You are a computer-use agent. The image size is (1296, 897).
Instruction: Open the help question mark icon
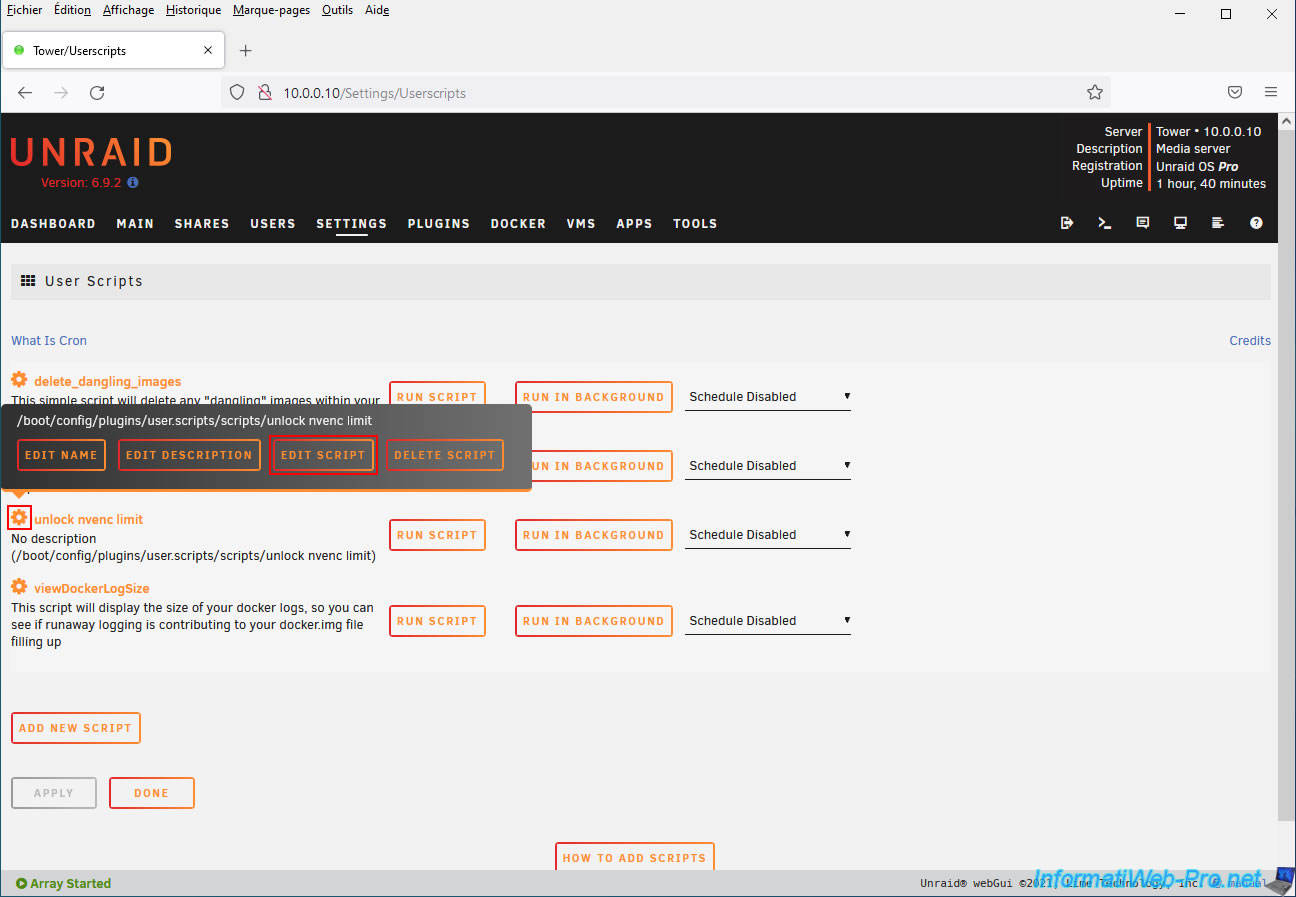coord(1256,223)
